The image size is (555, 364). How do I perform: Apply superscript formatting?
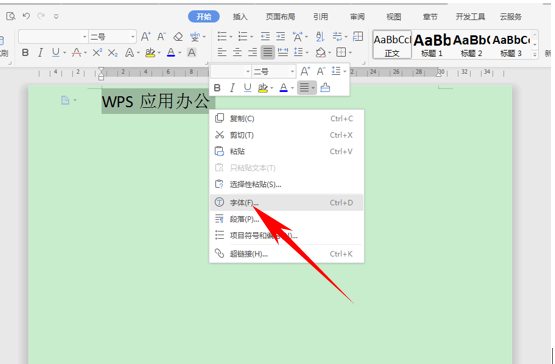pos(97,53)
